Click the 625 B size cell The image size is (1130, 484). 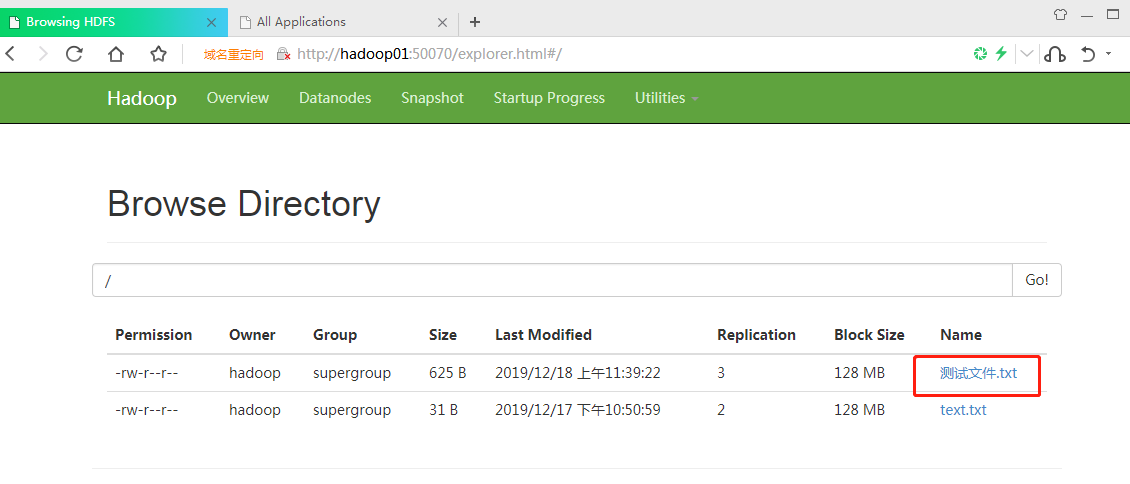click(x=448, y=373)
